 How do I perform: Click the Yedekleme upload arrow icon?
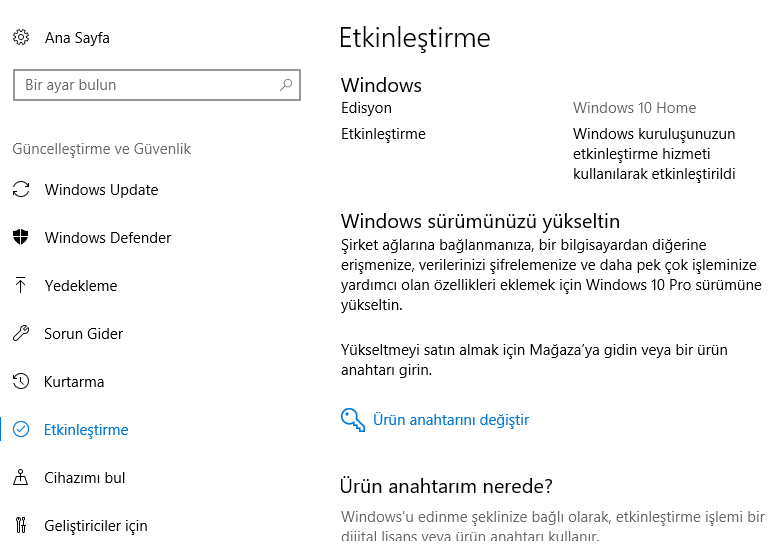[21, 286]
